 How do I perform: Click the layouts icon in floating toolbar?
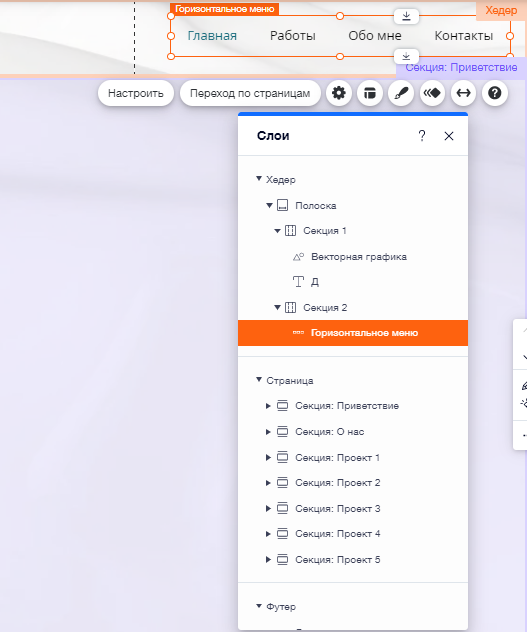(370, 94)
